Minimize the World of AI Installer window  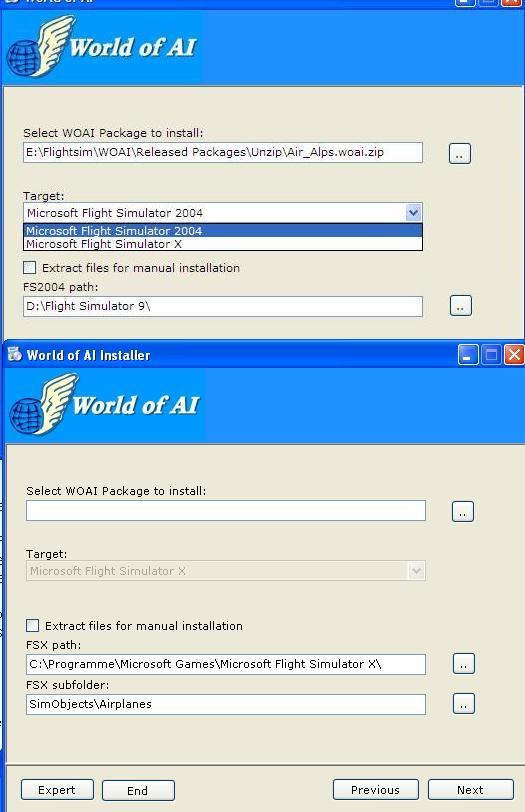(x=468, y=355)
